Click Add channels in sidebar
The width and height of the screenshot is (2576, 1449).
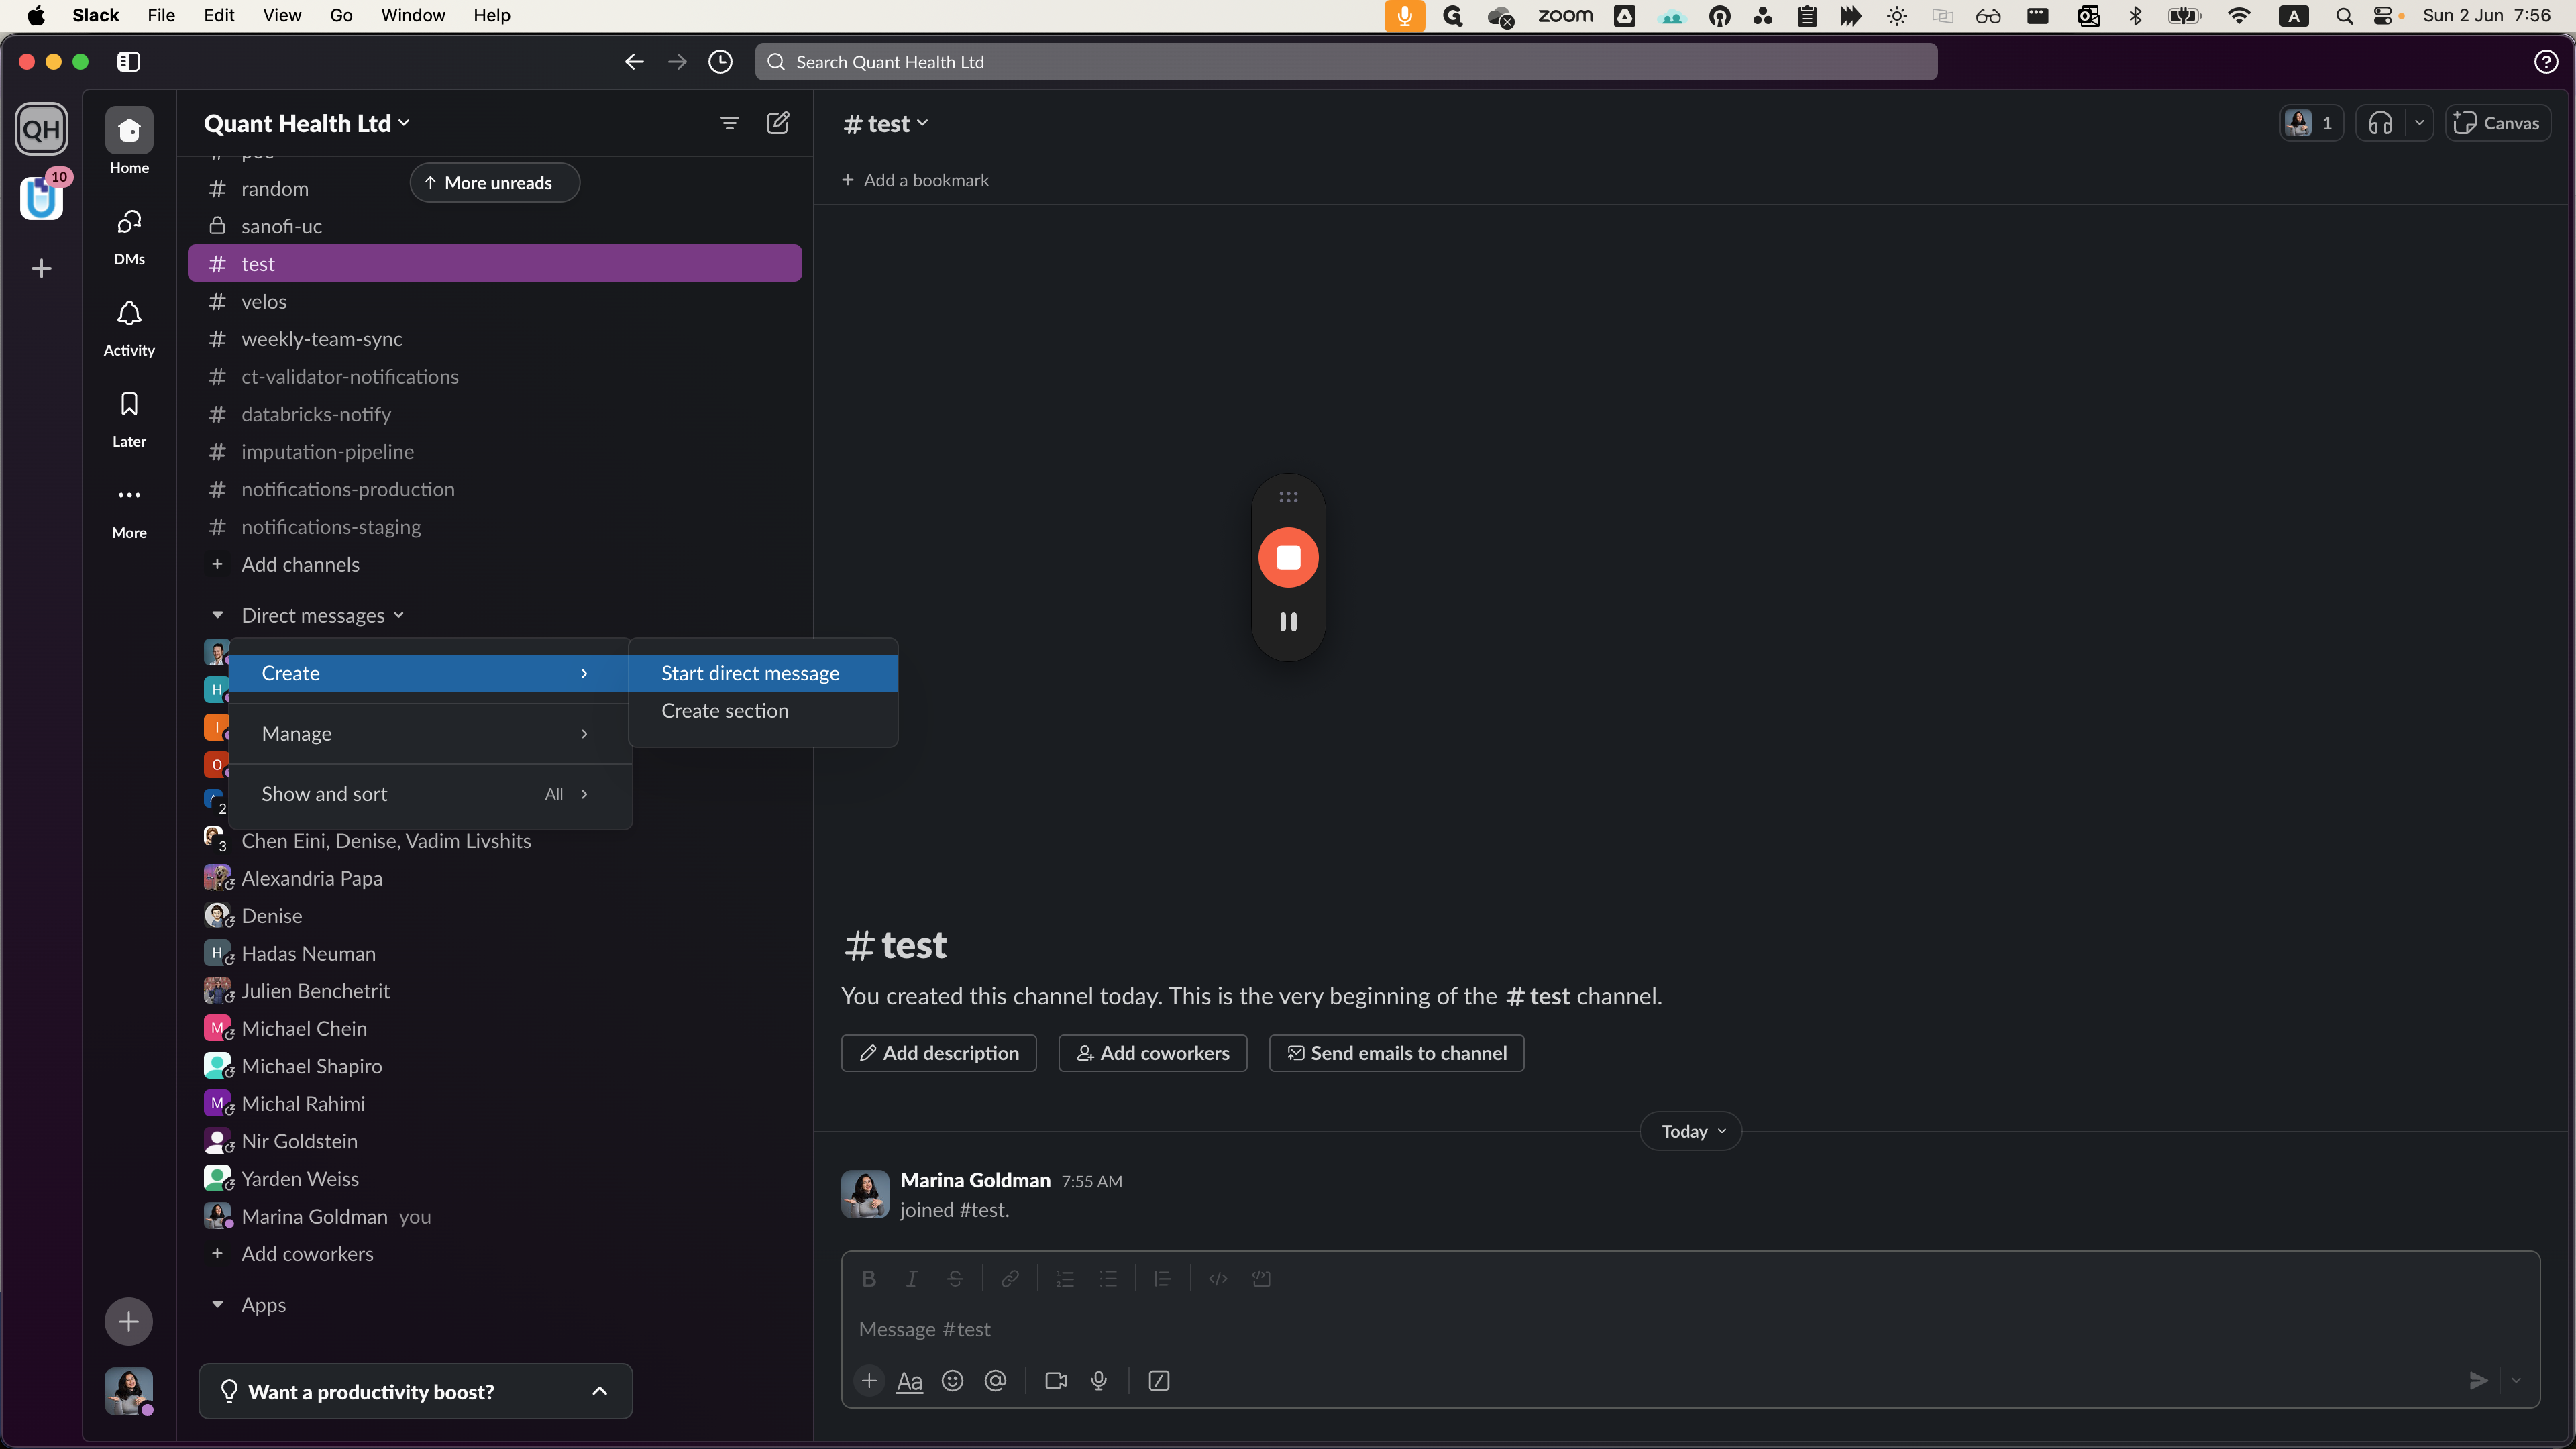[x=300, y=565]
